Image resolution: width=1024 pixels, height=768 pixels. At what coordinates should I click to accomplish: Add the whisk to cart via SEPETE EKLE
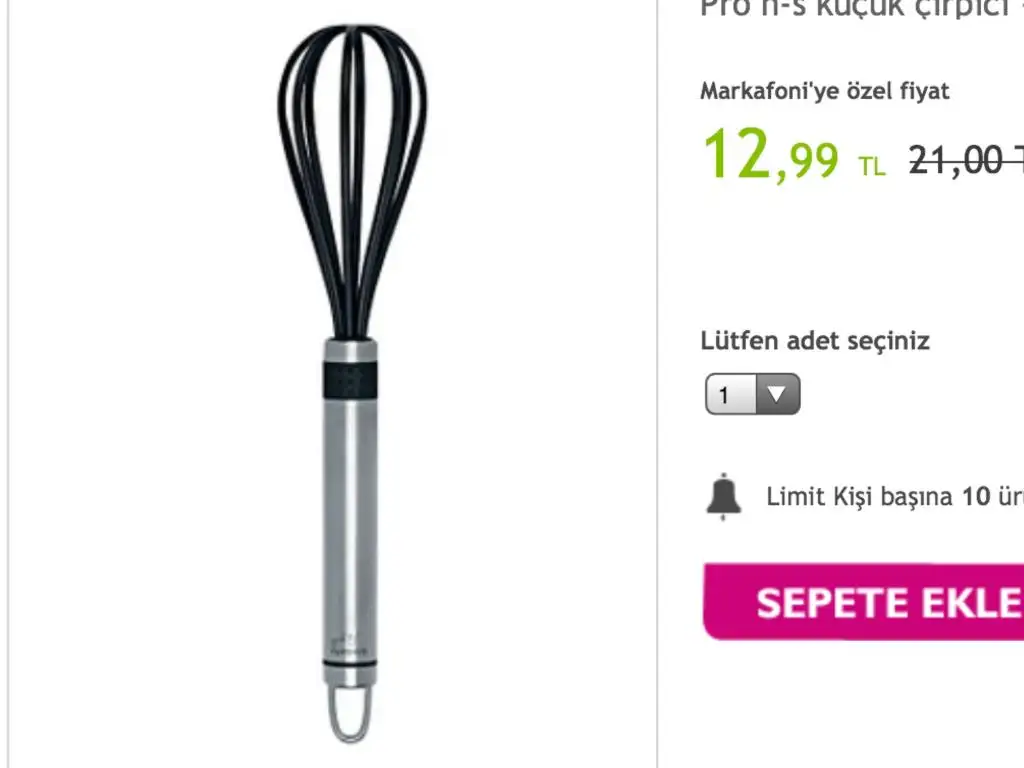(x=863, y=602)
